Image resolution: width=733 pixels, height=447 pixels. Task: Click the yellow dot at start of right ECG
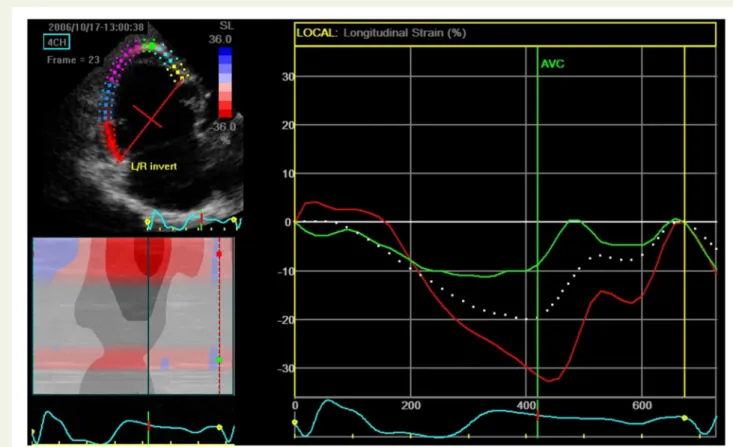[x=295, y=422]
